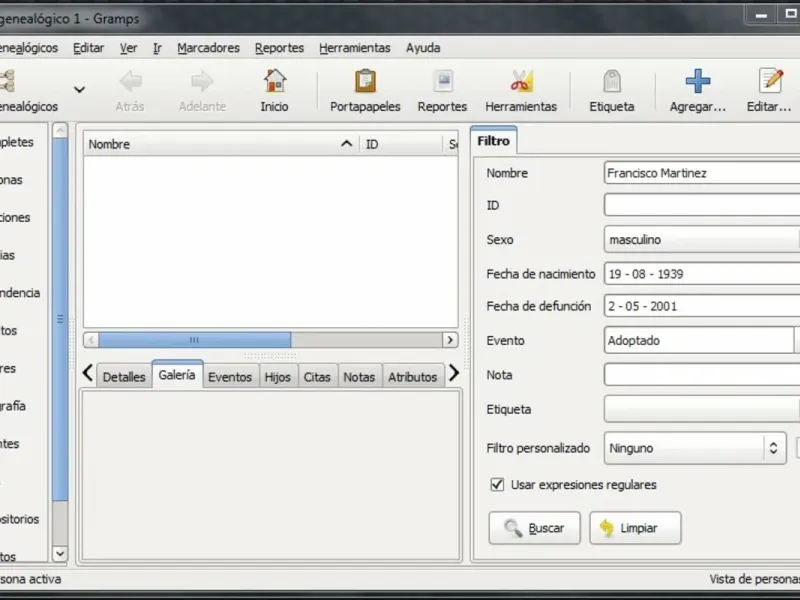
Task: Click the horizontal scrollbar thumb in the list
Action: click(x=194, y=340)
